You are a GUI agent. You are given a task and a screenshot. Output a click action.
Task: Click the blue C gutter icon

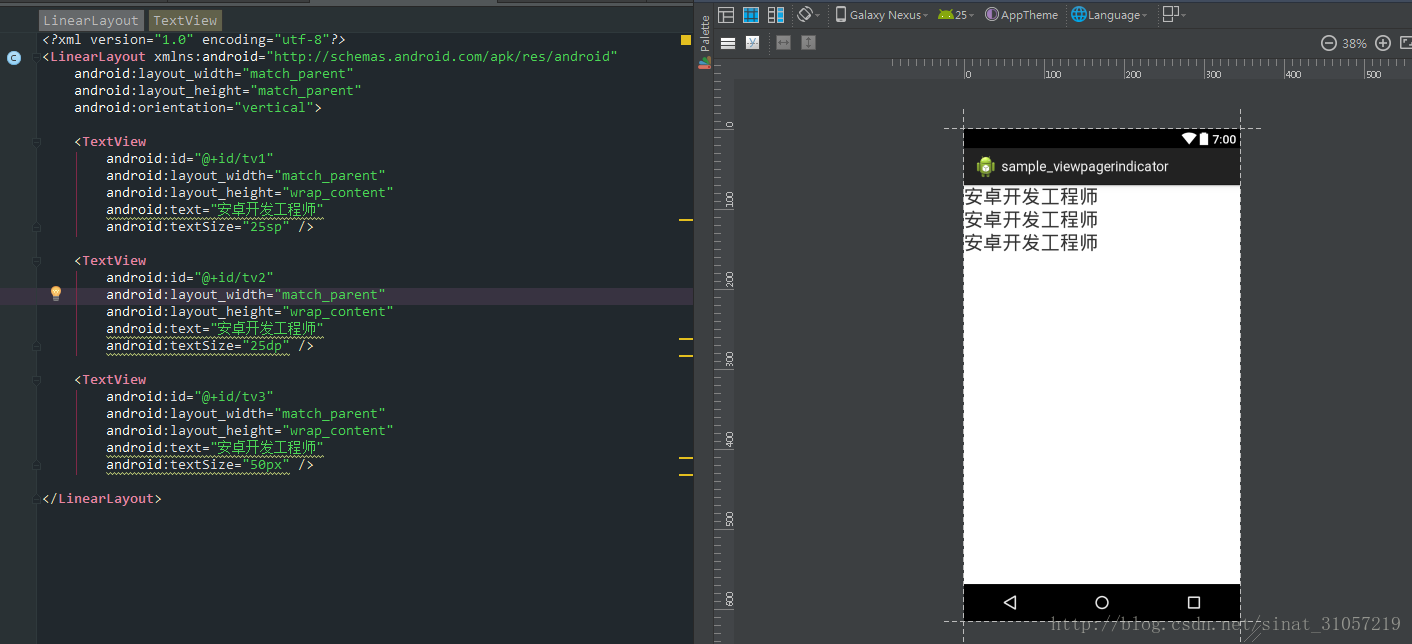pos(13,58)
